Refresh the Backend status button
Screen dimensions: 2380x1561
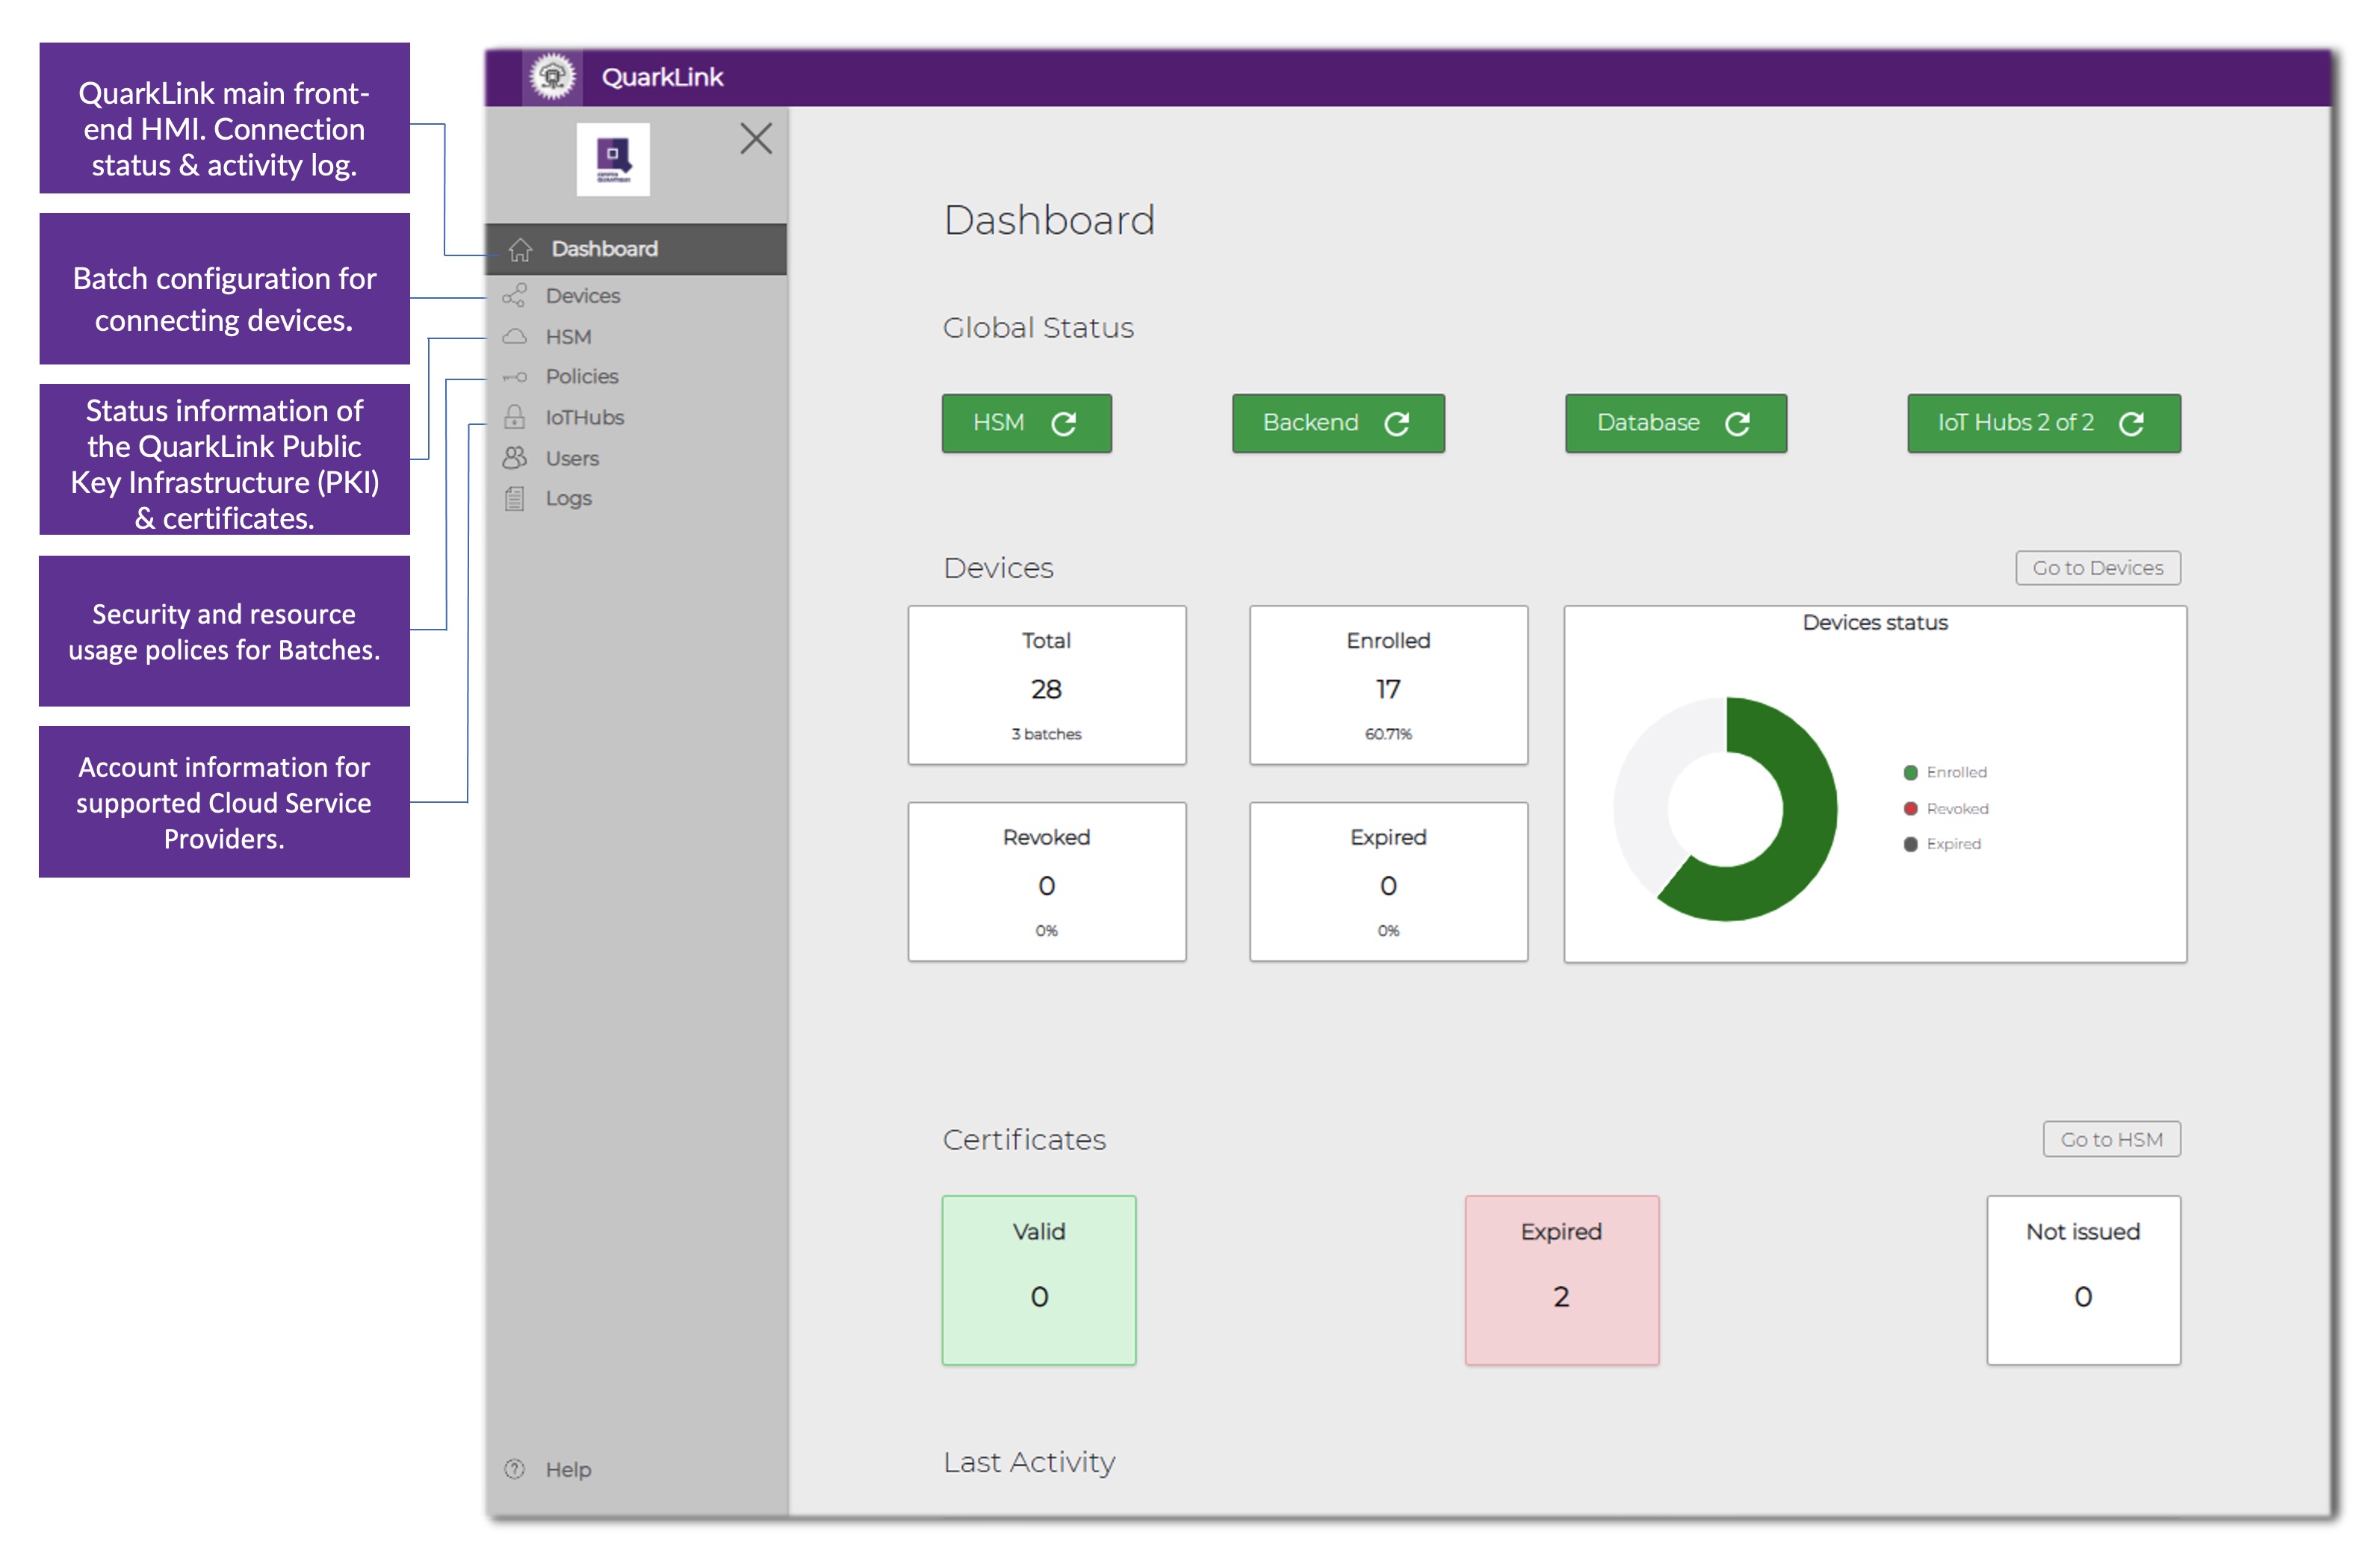coord(1396,424)
